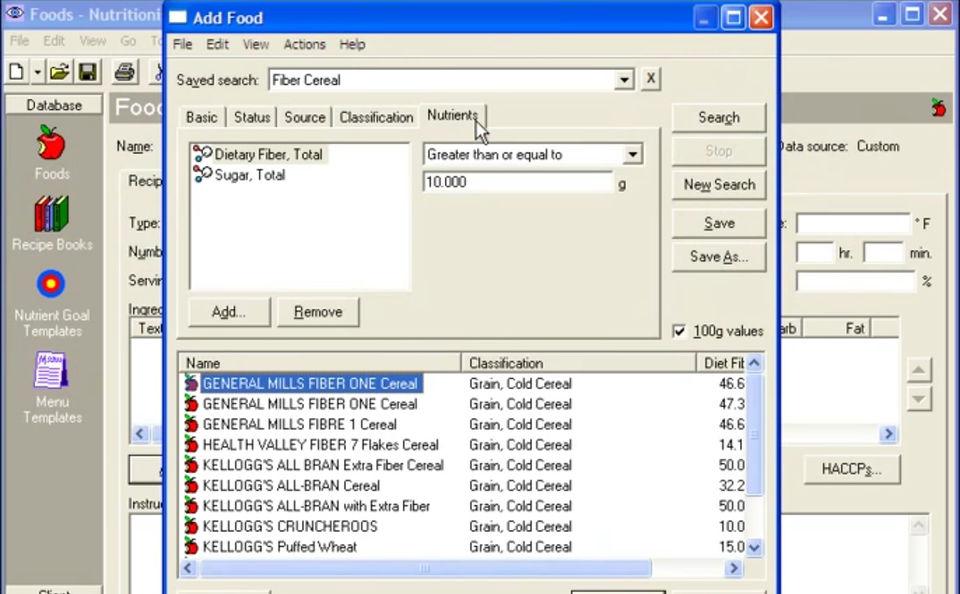The width and height of the screenshot is (960, 594).
Task: Click results list horizontal scrollbar thumb
Action: 425,568
